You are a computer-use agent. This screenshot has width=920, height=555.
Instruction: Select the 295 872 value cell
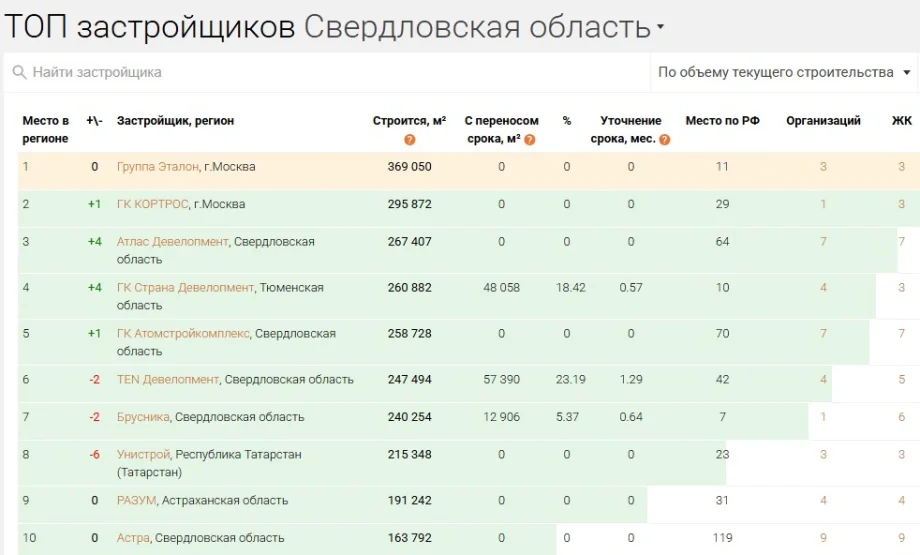tap(410, 204)
